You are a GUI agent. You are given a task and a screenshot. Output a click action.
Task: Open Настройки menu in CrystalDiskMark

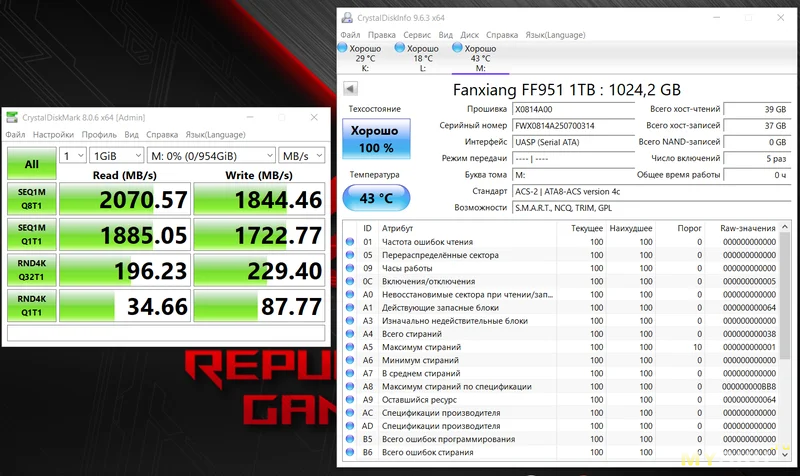click(54, 135)
